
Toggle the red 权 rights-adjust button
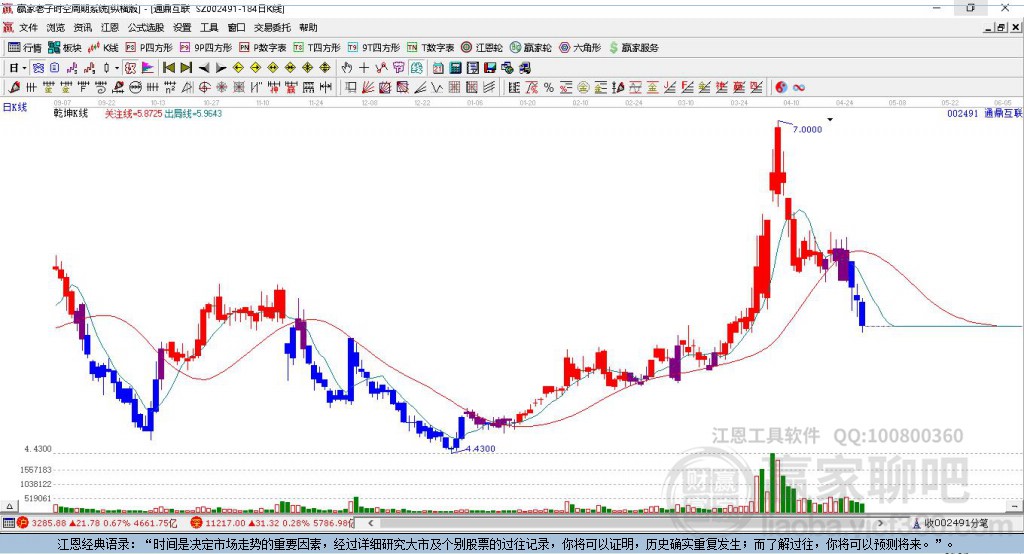131,68
